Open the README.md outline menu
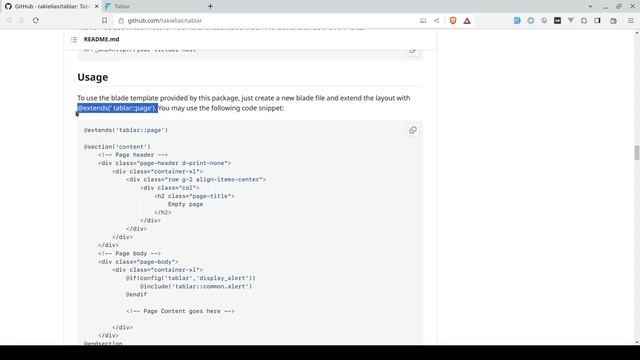Image resolution: width=640 pixels, height=360 pixels. coord(74,40)
